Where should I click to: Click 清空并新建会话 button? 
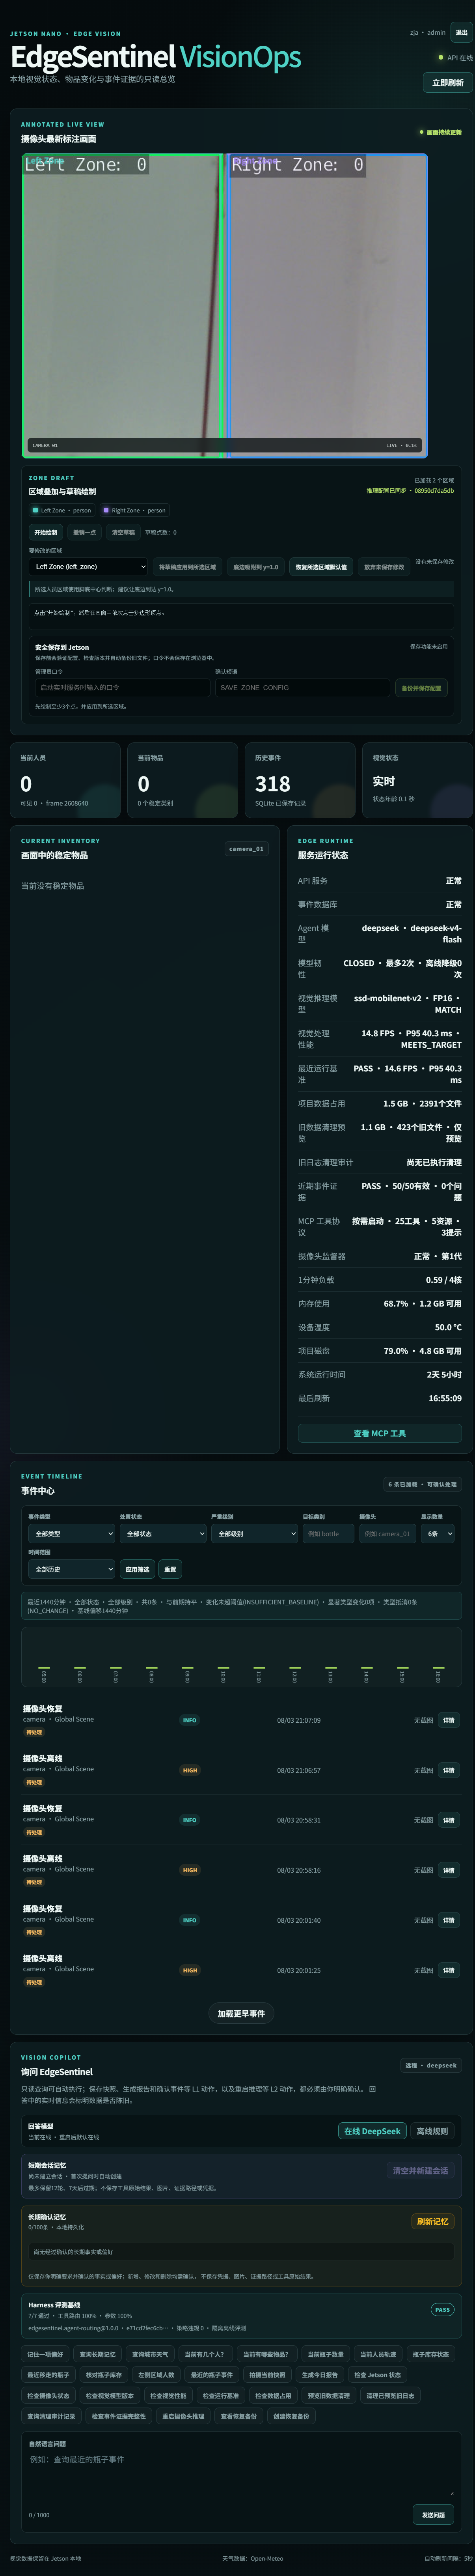click(420, 2170)
